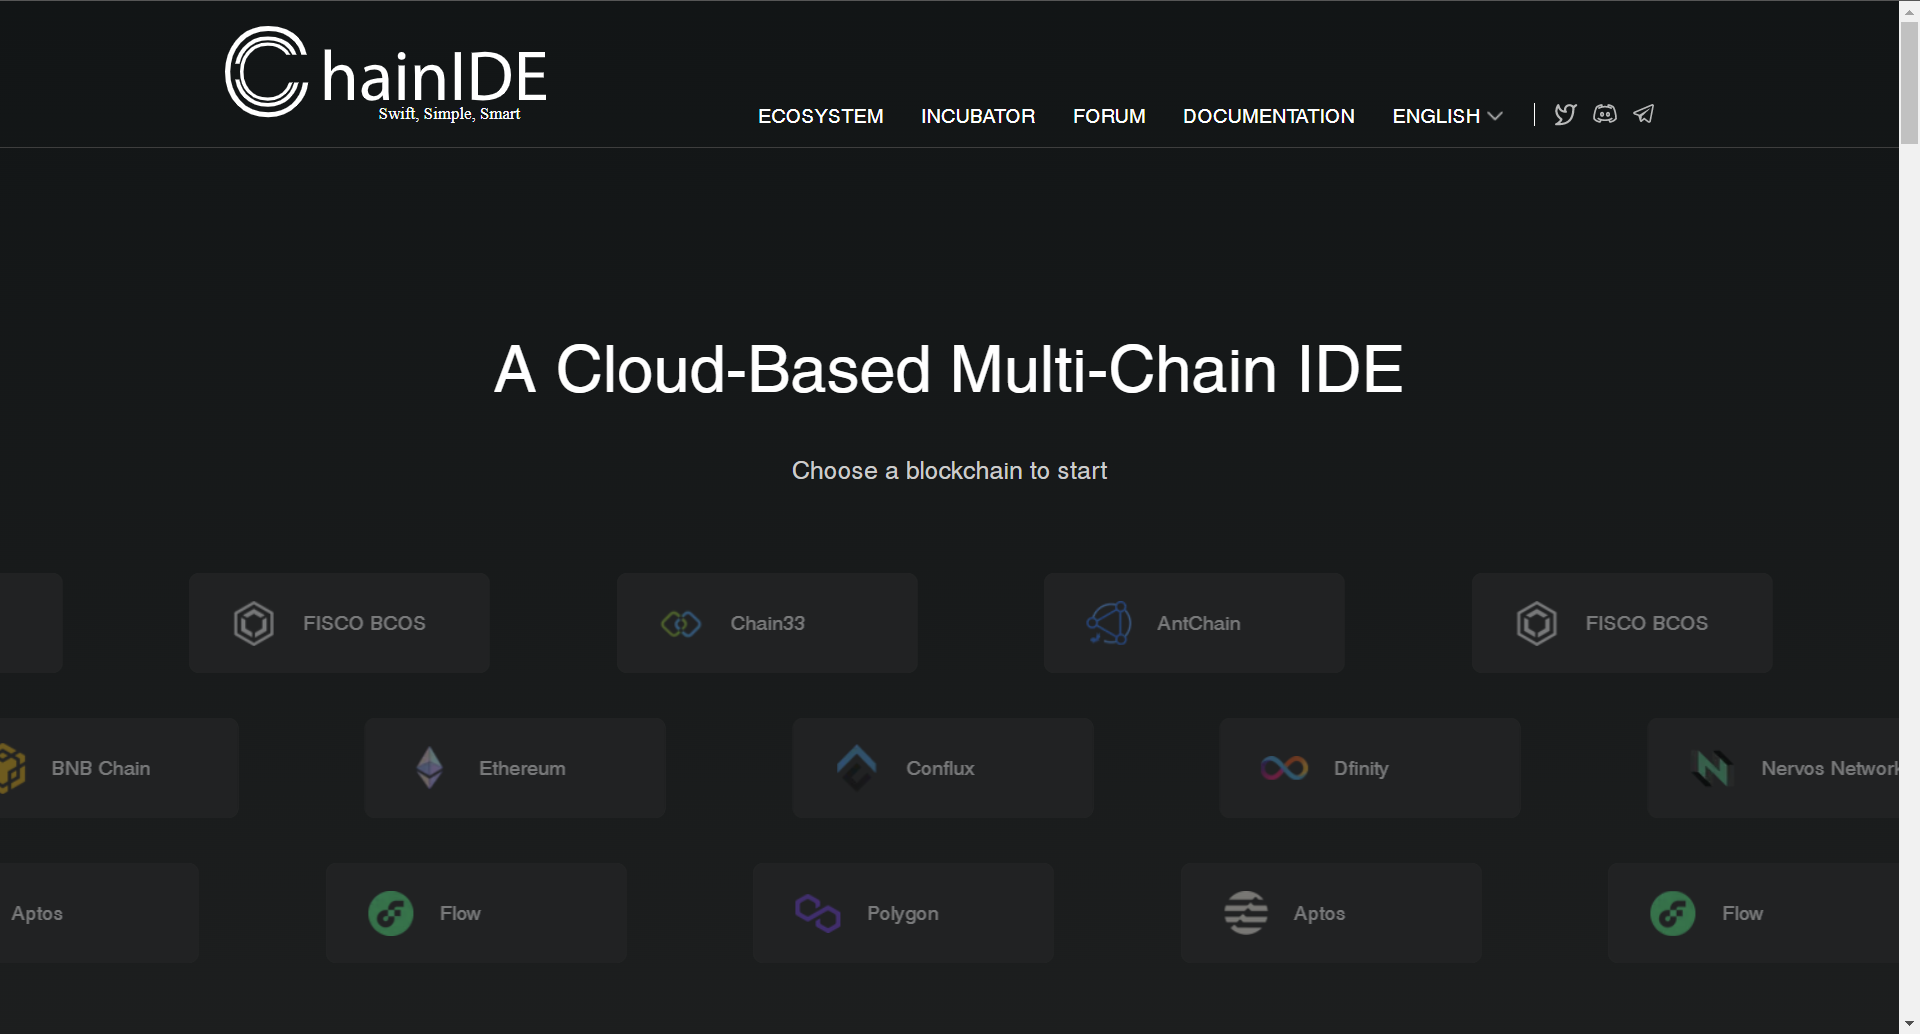Viewport: 1920px width, 1034px height.
Task: Click the Ethereum diamond icon
Action: (x=430, y=768)
